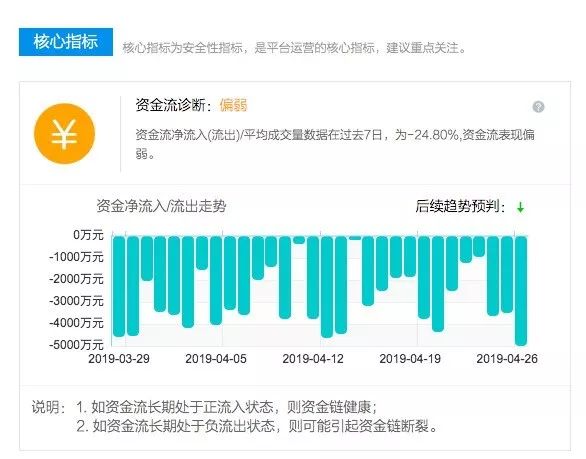
Task: Select the 核心指标 blue tab label
Action: (x=66, y=42)
